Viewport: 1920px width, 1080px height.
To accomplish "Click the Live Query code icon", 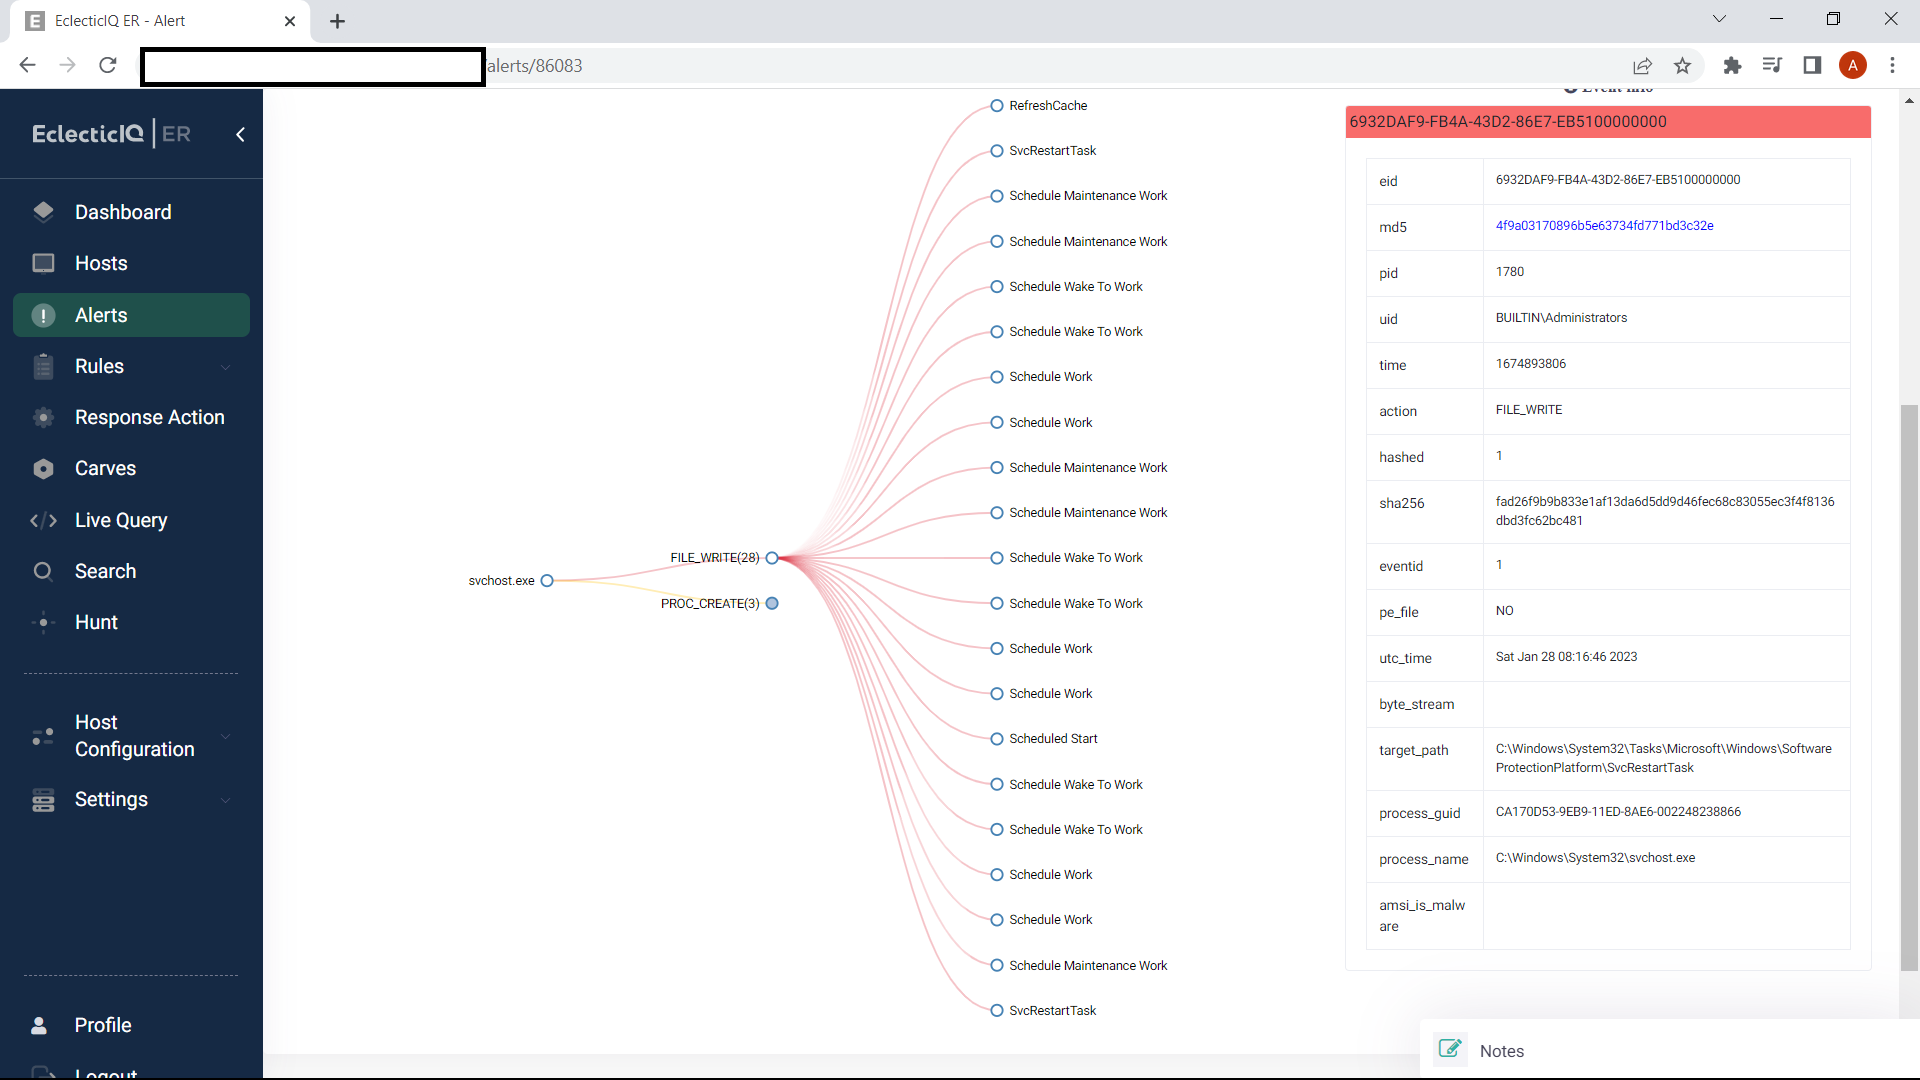I will (43, 520).
